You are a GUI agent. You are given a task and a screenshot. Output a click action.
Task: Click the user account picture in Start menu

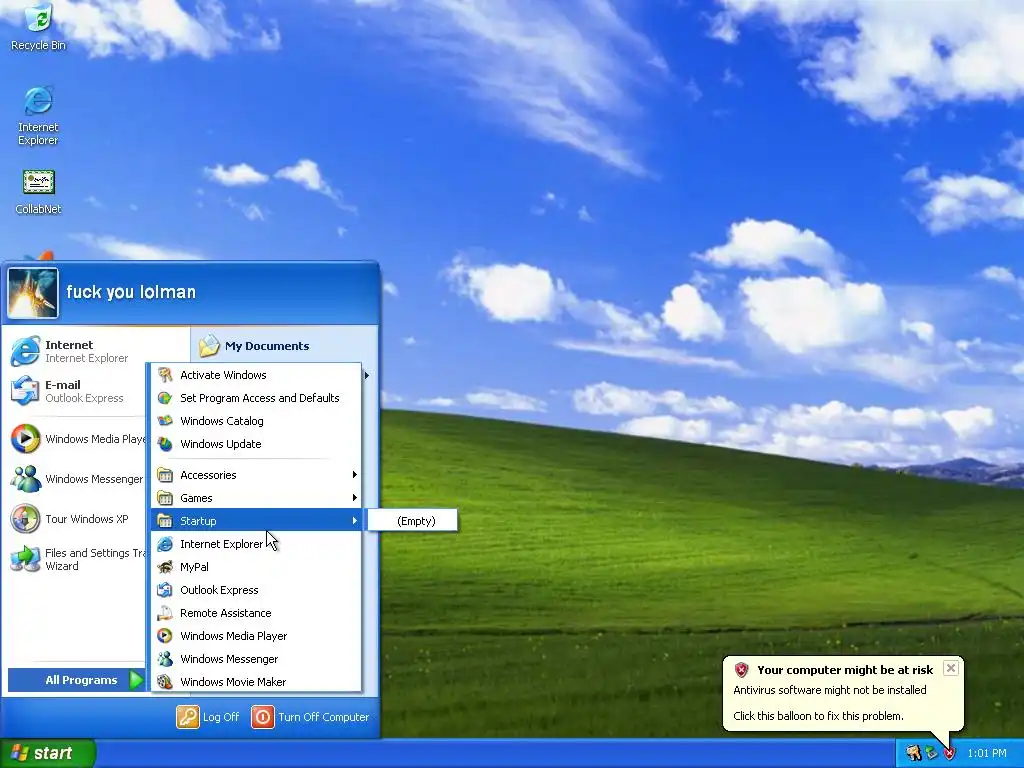click(x=33, y=293)
